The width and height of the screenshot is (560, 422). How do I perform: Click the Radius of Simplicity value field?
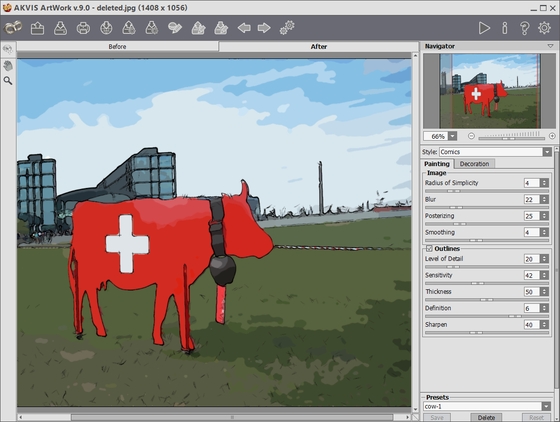click(532, 183)
